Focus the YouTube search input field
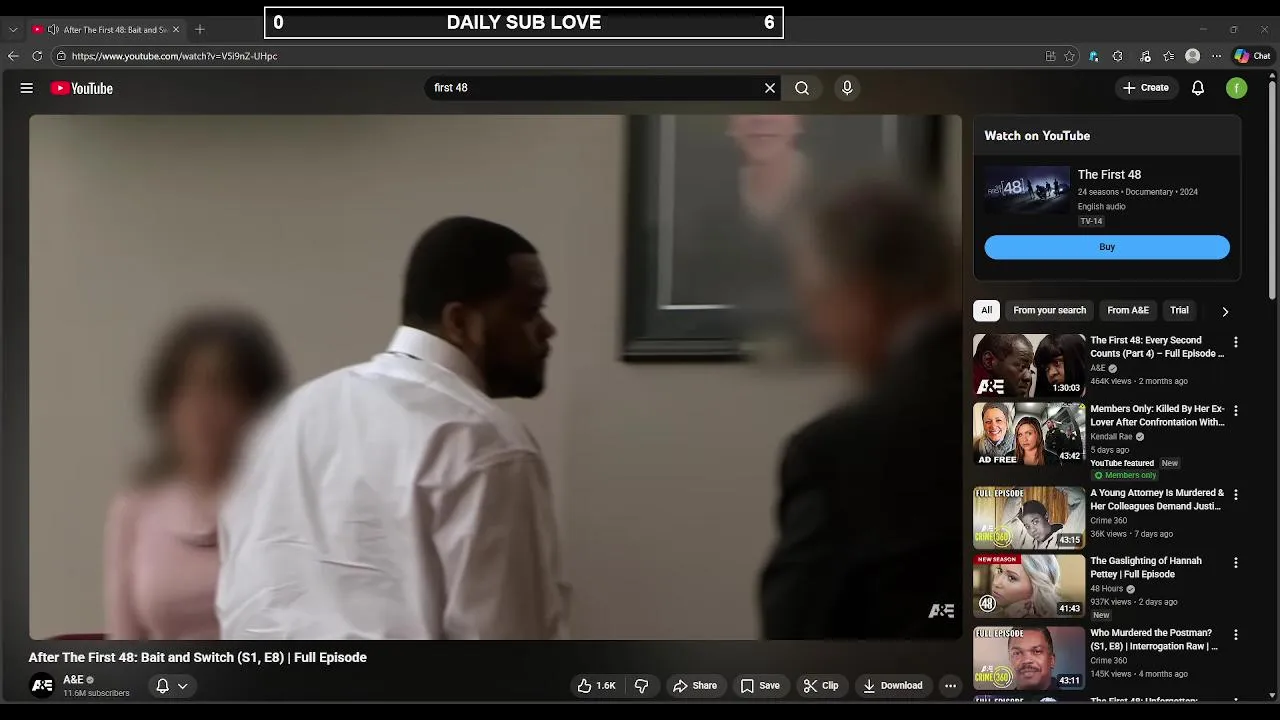Viewport: 1280px width, 720px height. (595, 88)
